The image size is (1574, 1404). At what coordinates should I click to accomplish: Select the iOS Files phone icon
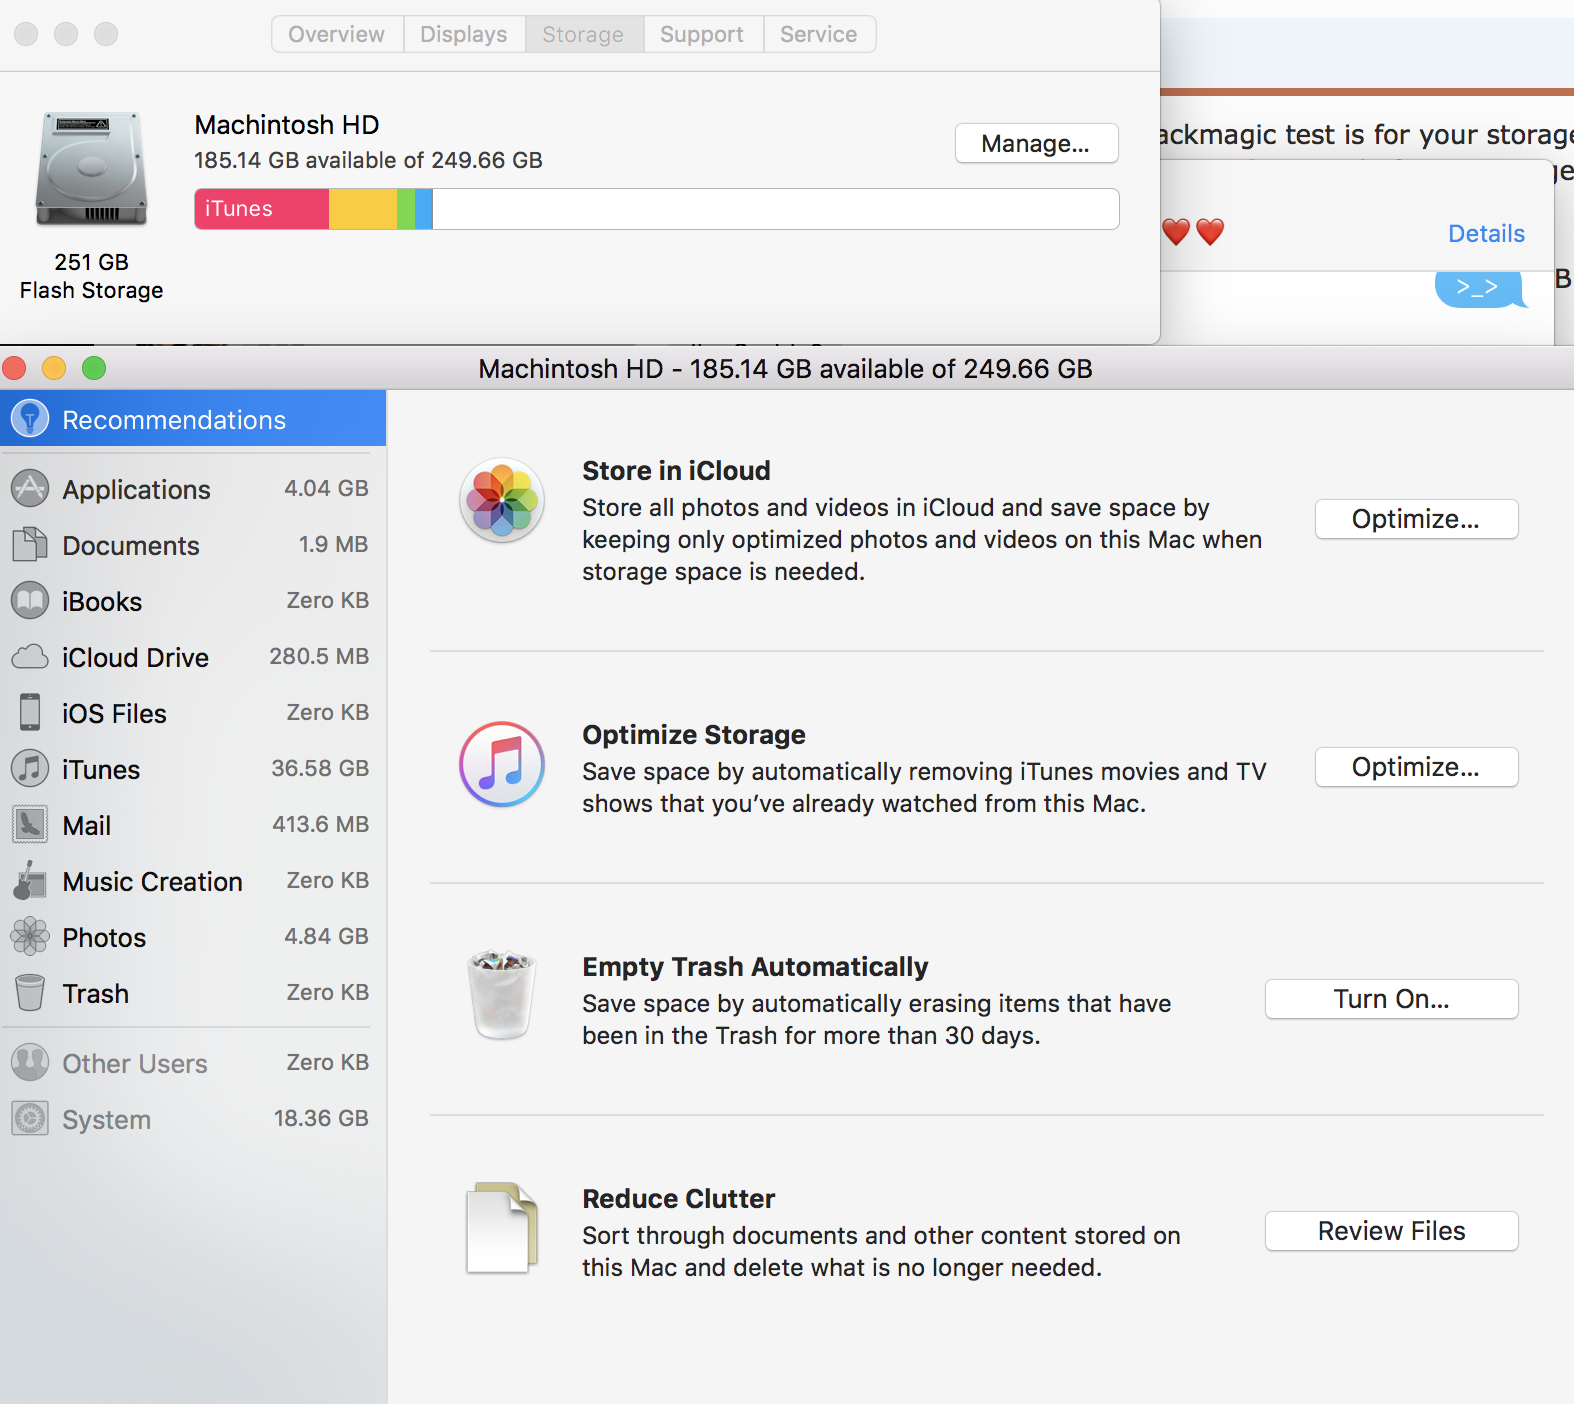pos(30,712)
